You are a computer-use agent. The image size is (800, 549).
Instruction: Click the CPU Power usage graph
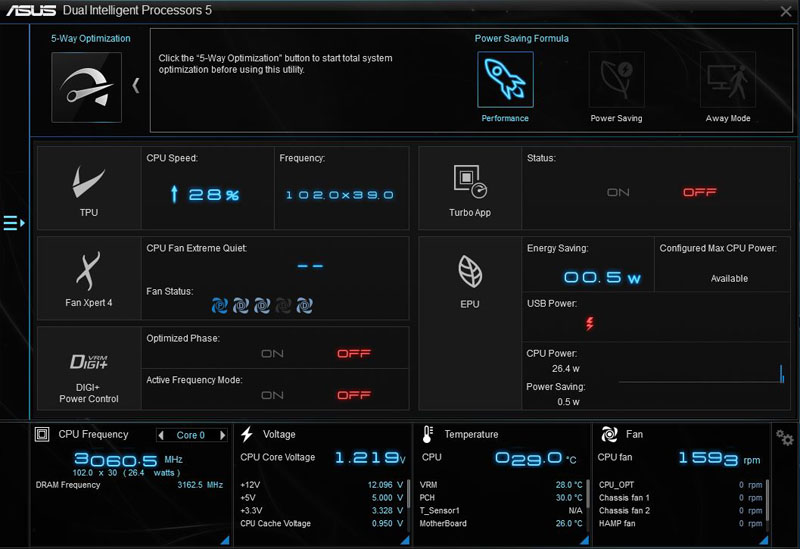(x=700, y=370)
